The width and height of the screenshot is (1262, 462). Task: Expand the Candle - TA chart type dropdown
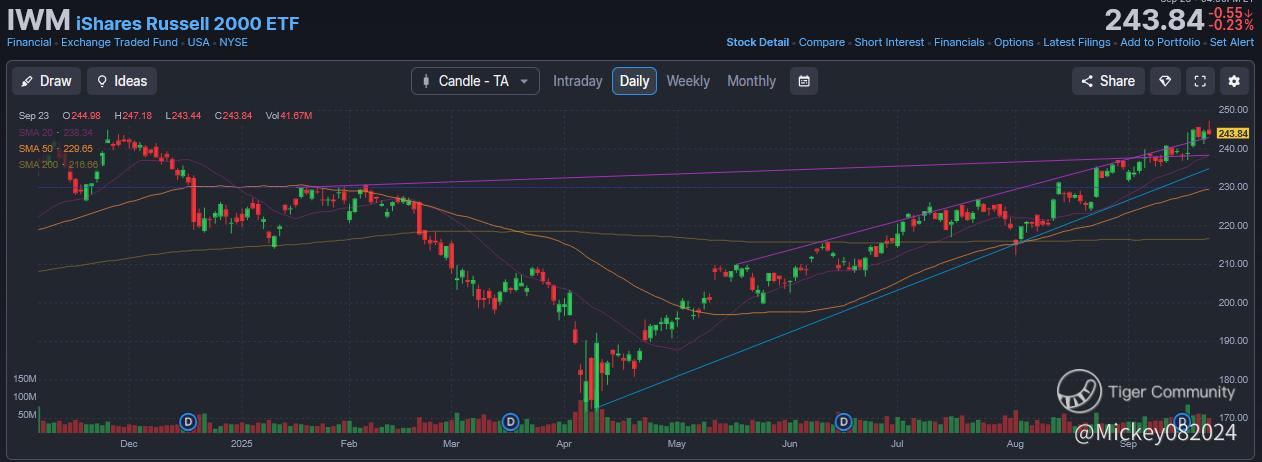click(x=475, y=81)
